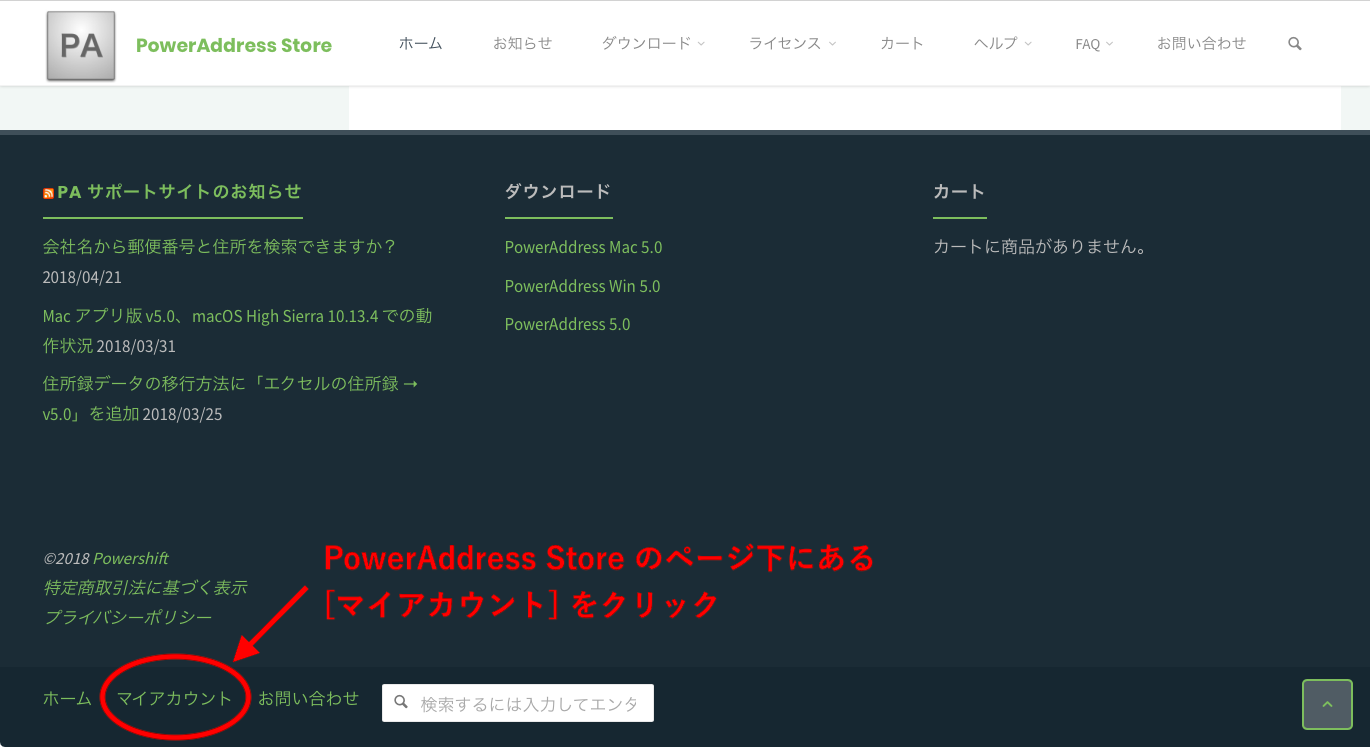Click the PowerAddress Store site title
The width and height of the screenshot is (1370, 747).
click(234, 45)
